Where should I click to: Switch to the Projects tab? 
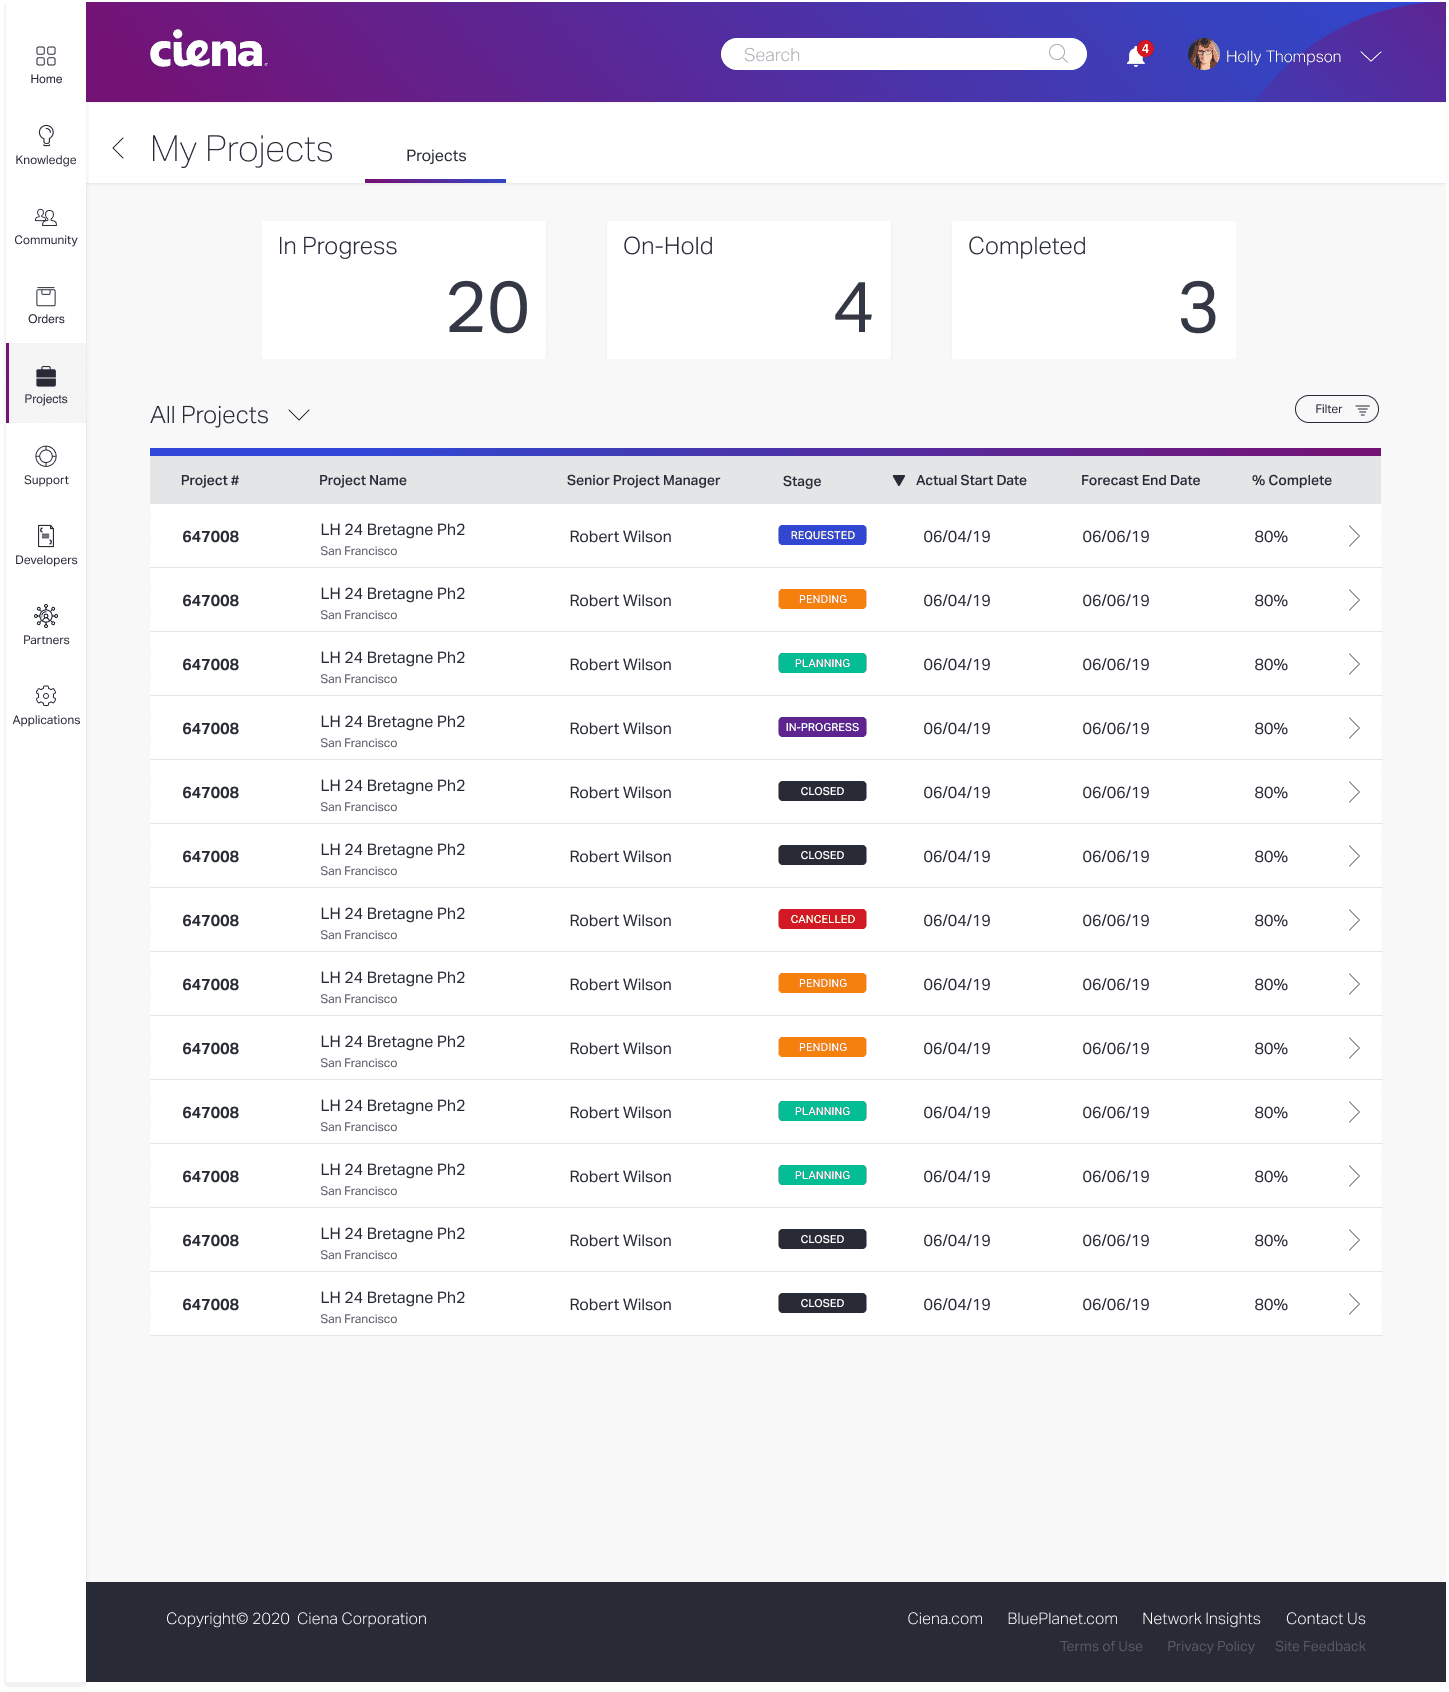point(436,156)
